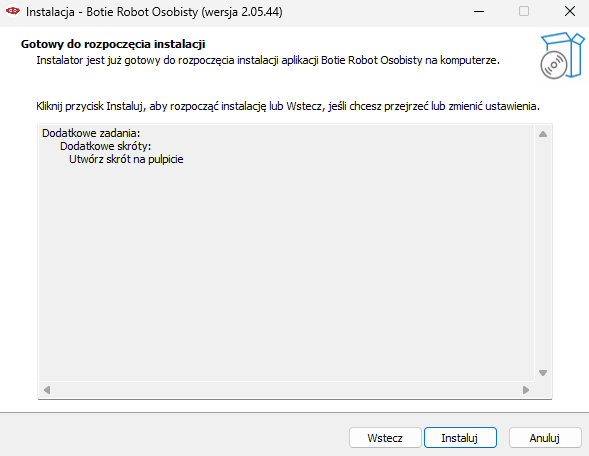The height and width of the screenshot is (456, 589).
Task: Click the horizontal scrollbar track below summary
Action: point(286,390)
